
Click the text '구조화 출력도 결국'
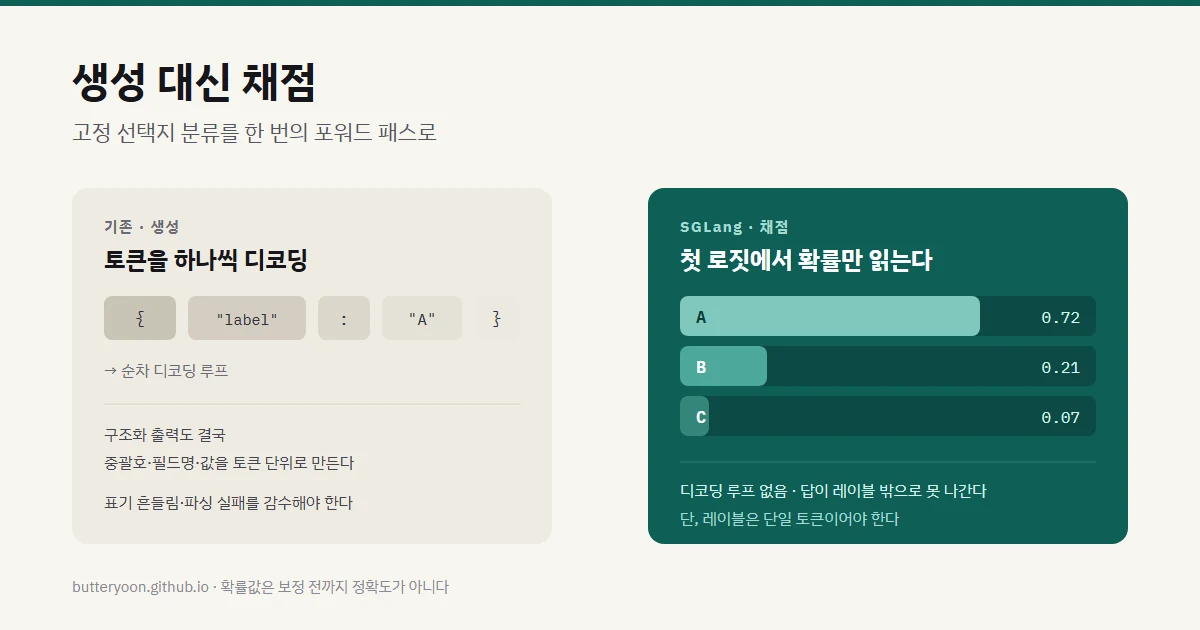[165, 435]
